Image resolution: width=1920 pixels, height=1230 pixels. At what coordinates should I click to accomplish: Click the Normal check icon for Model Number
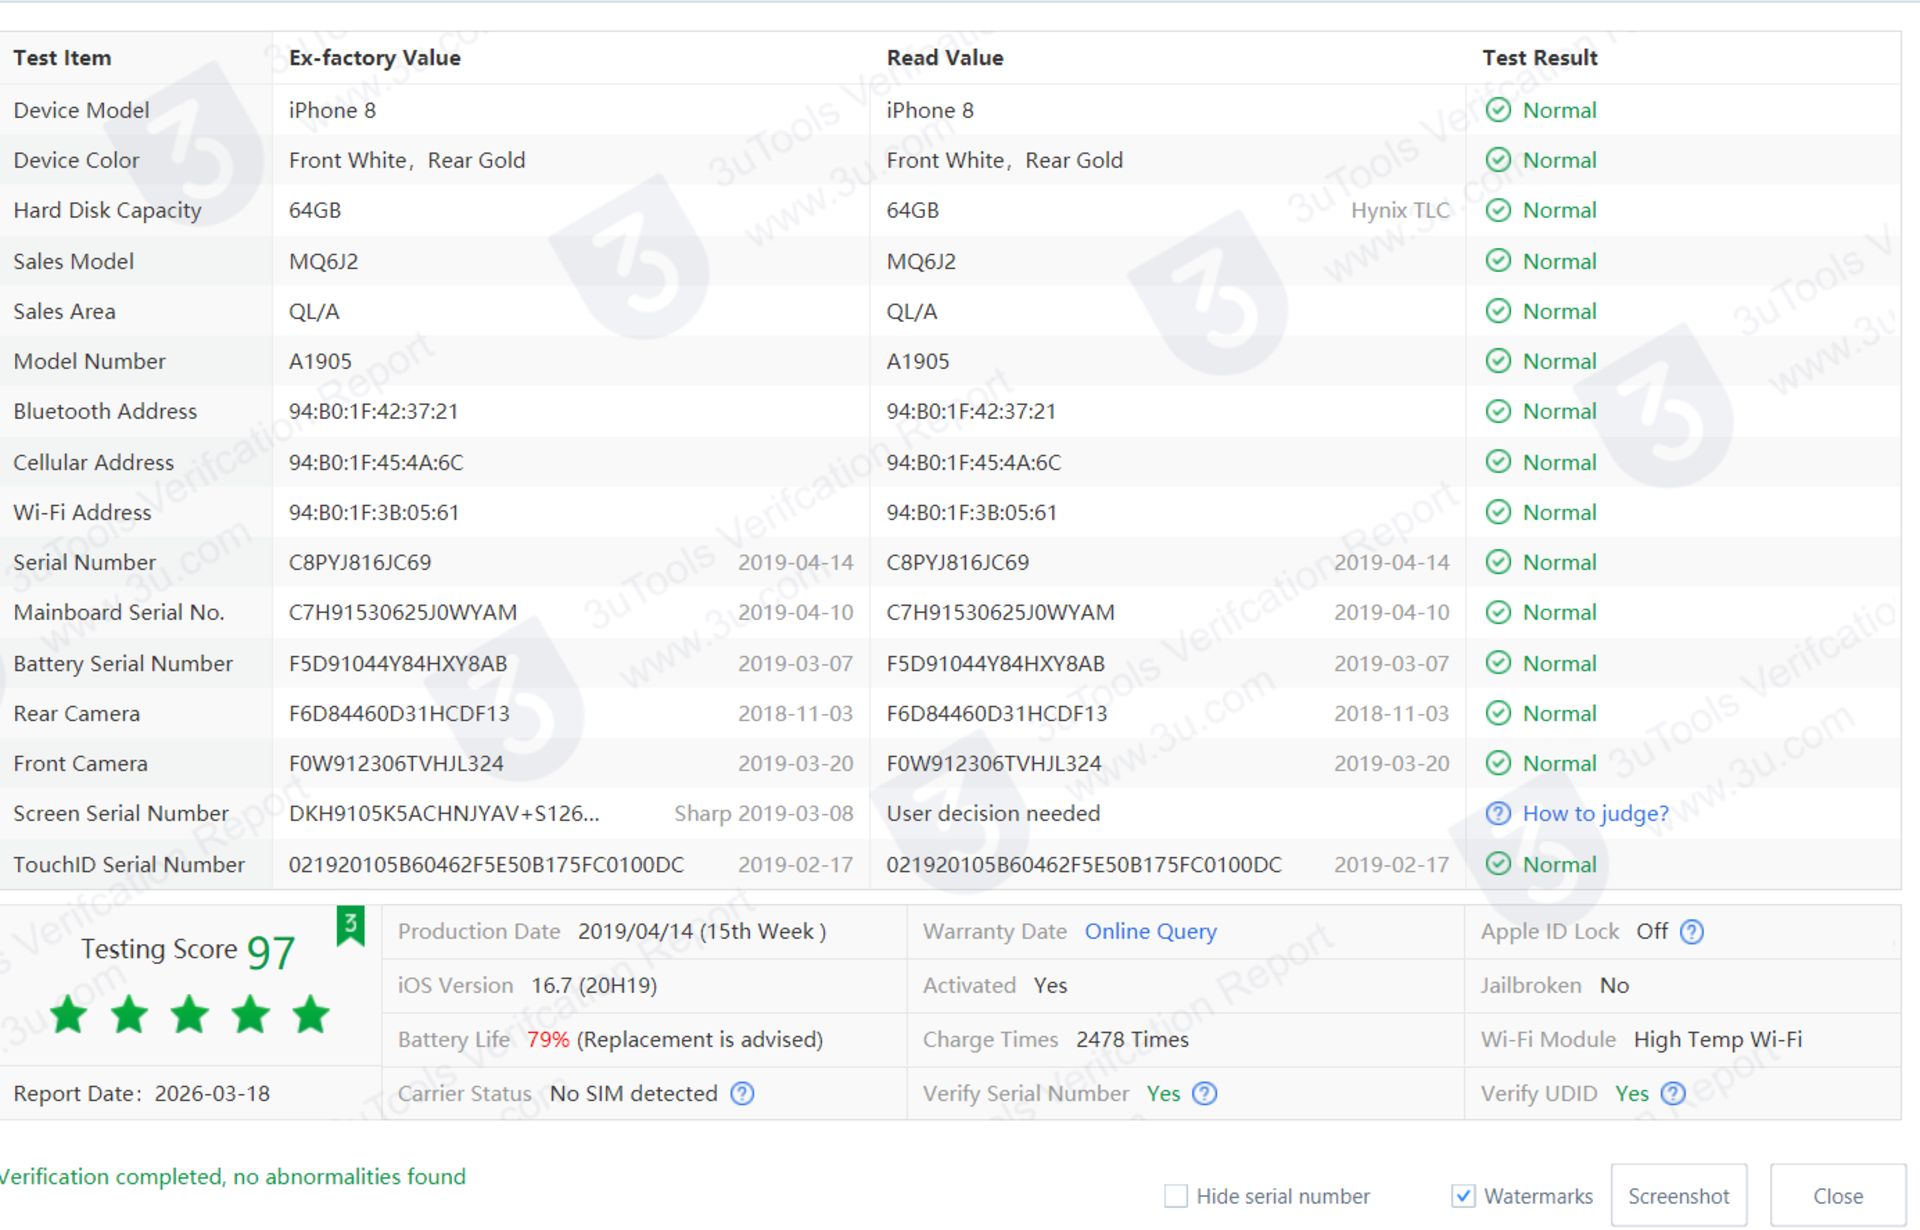point(1497,361)
